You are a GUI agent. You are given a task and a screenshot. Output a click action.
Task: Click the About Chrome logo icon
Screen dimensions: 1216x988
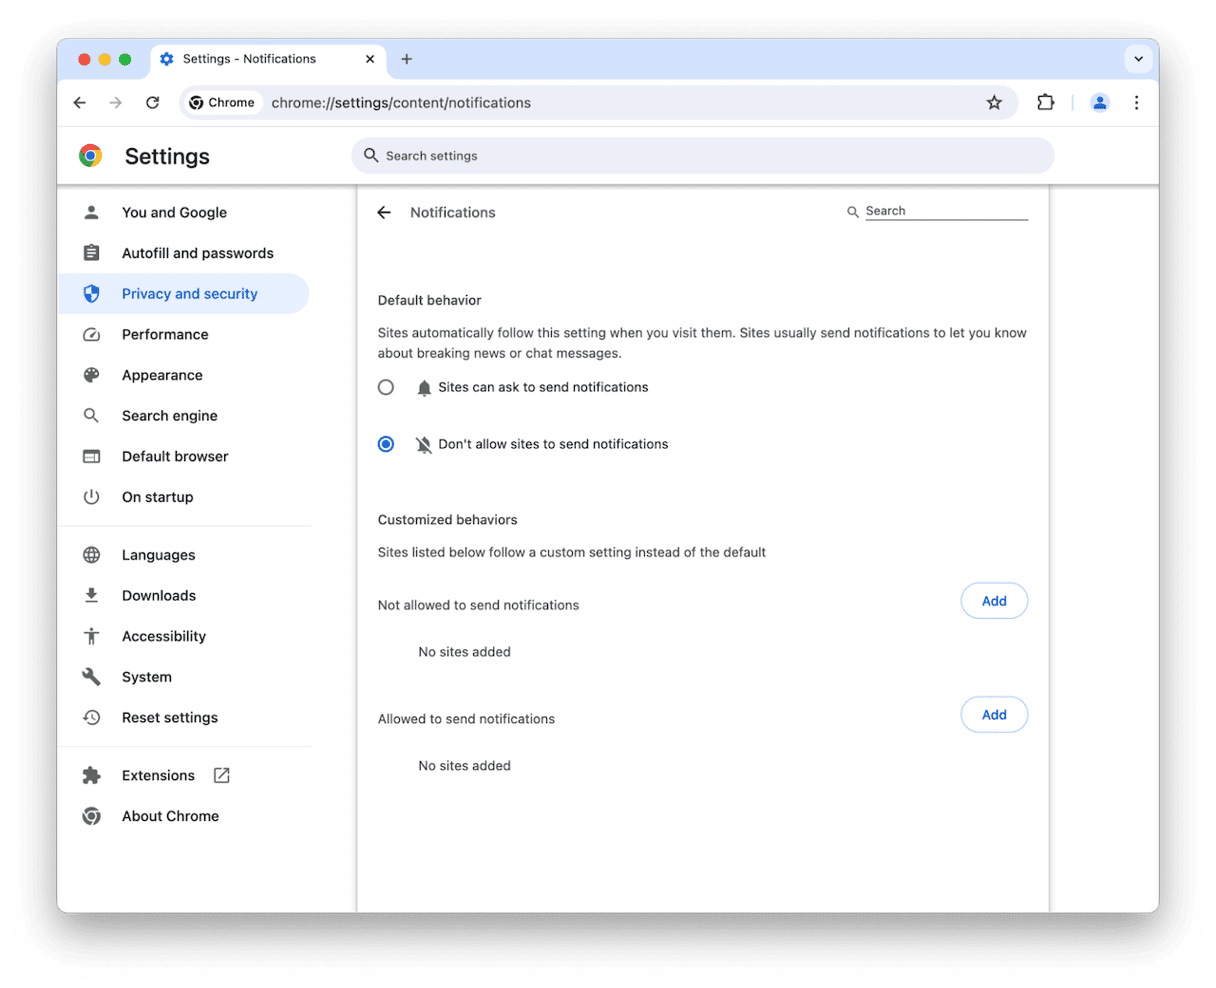click(91, 816)
